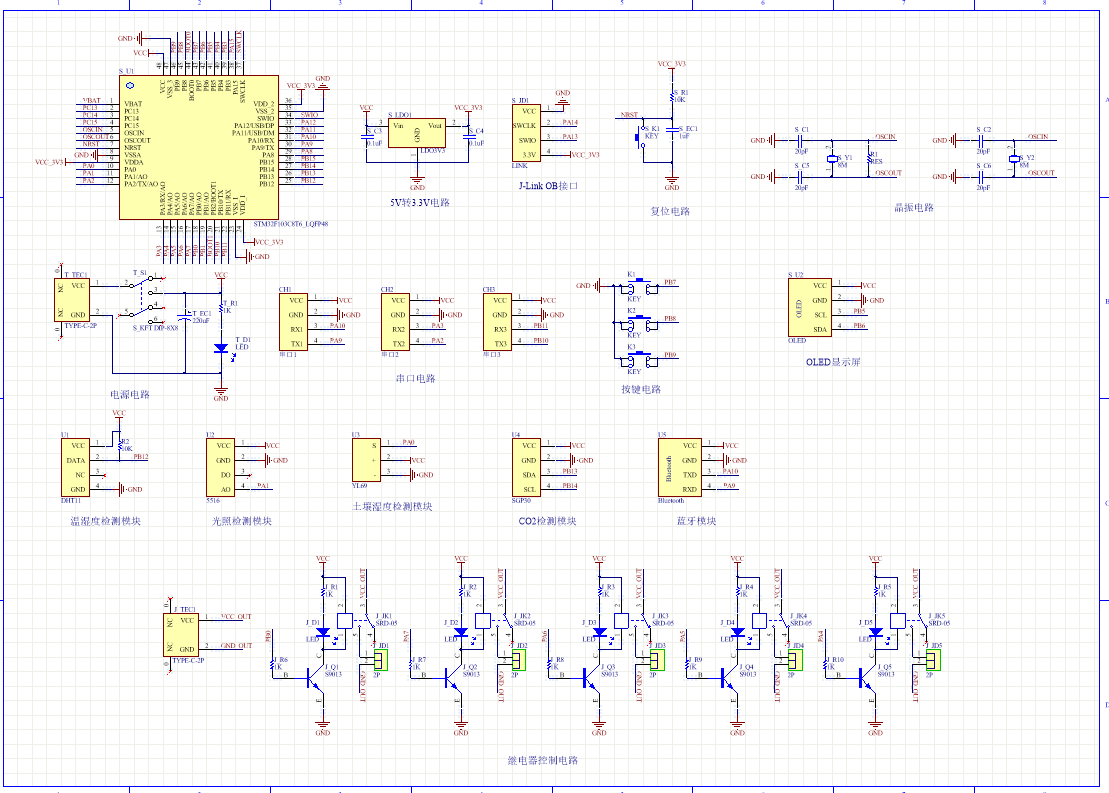The width and height of the screenshot is (1109, 793).
Task: Click the 晶振电路 title label
Action: pos(914,208)
